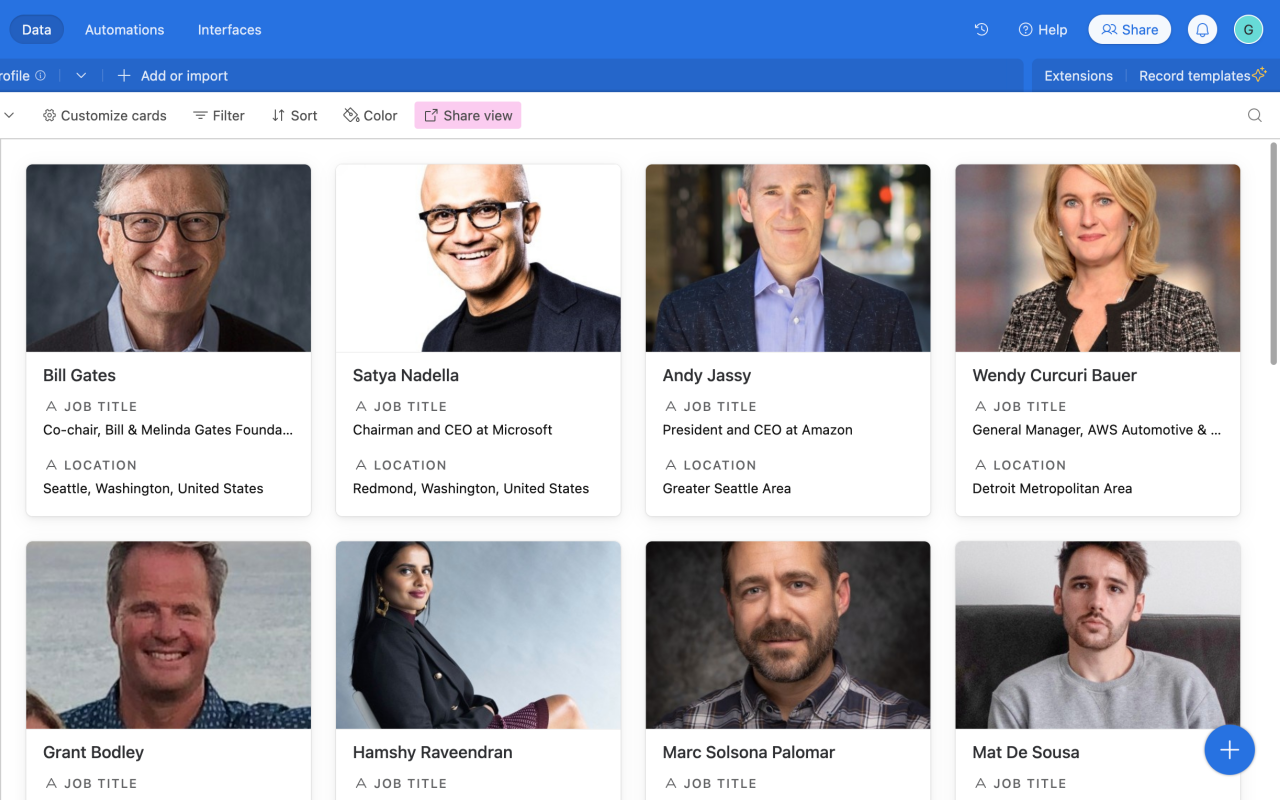Screen dimensions: 1280x800
Task: Click the Customize cards label
Action: pos(114,116)
